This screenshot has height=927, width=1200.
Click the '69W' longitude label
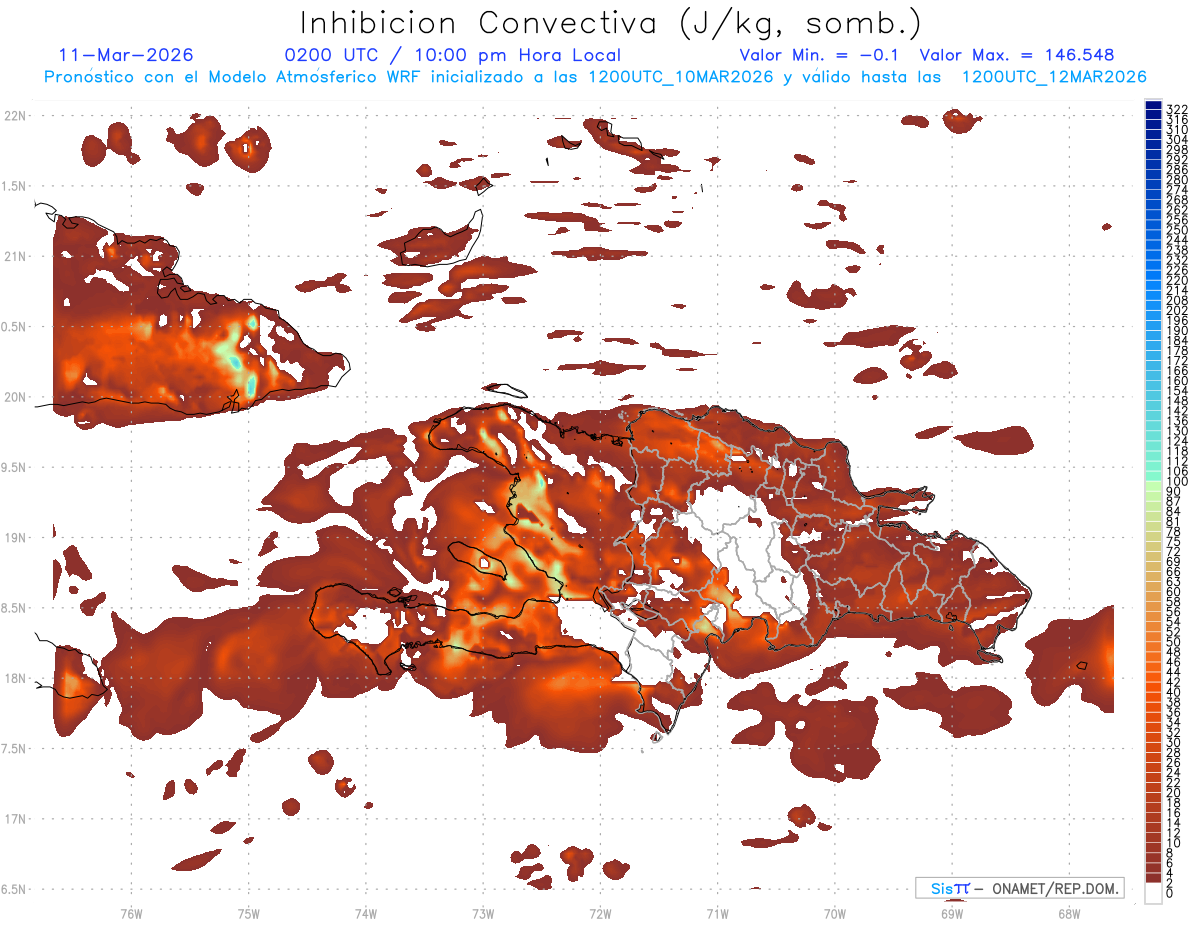pos(952,913)
